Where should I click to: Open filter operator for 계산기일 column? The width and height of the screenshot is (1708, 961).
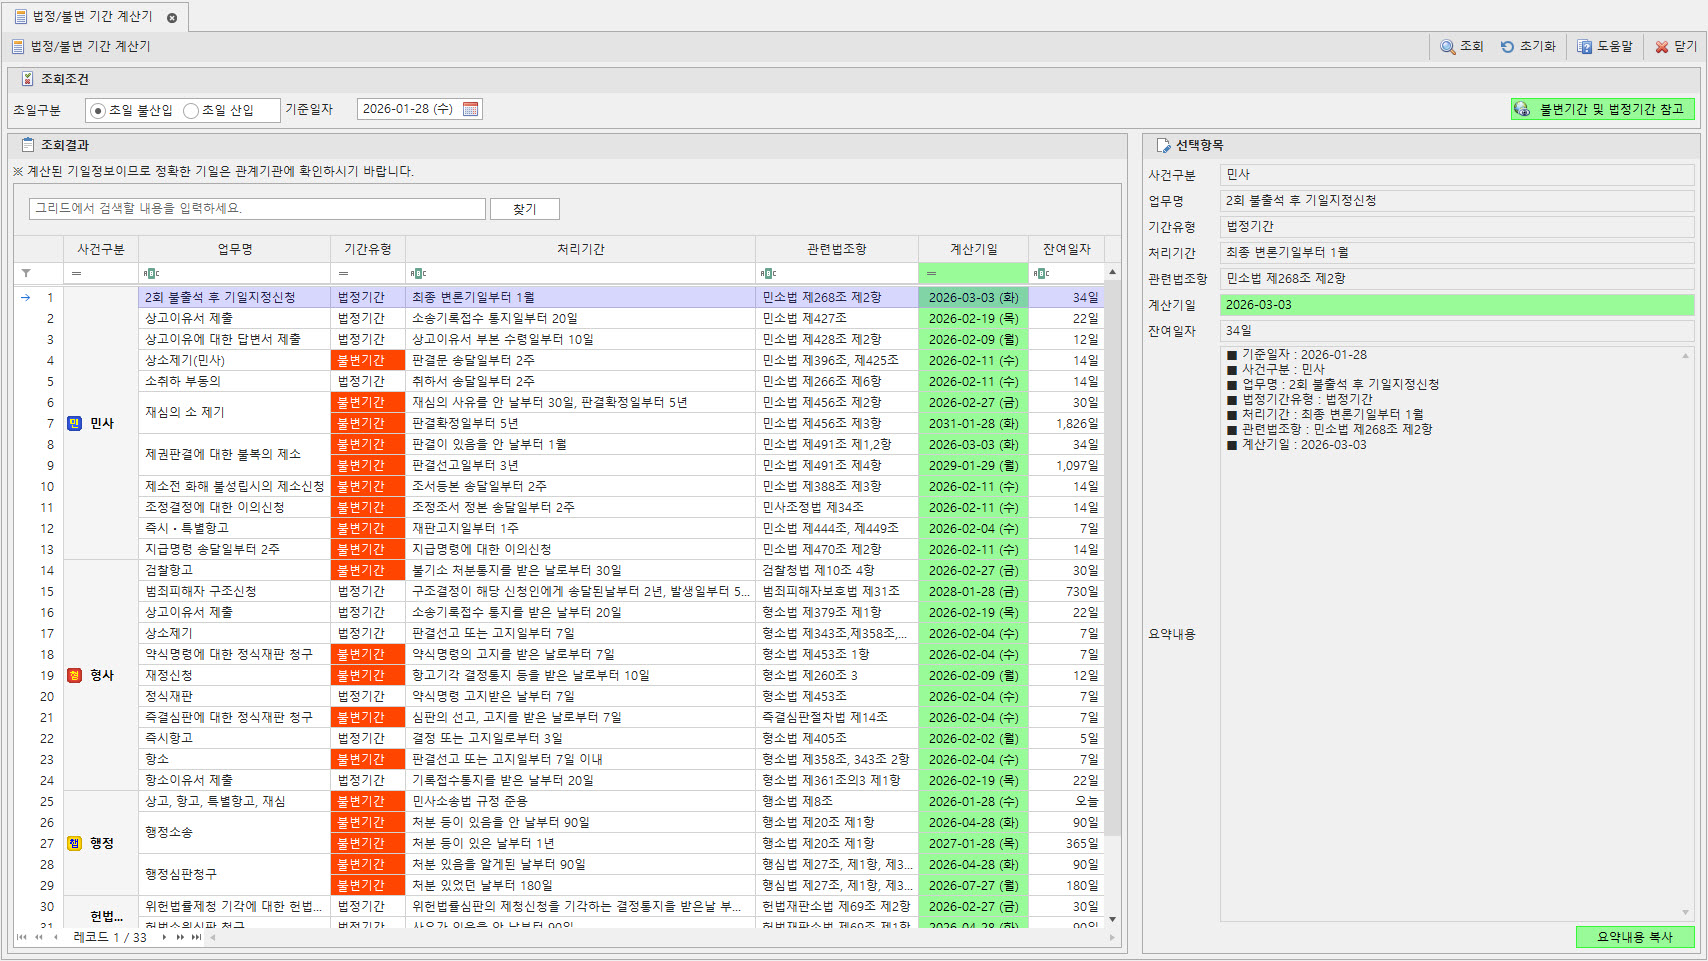click(x=931, y=273)
